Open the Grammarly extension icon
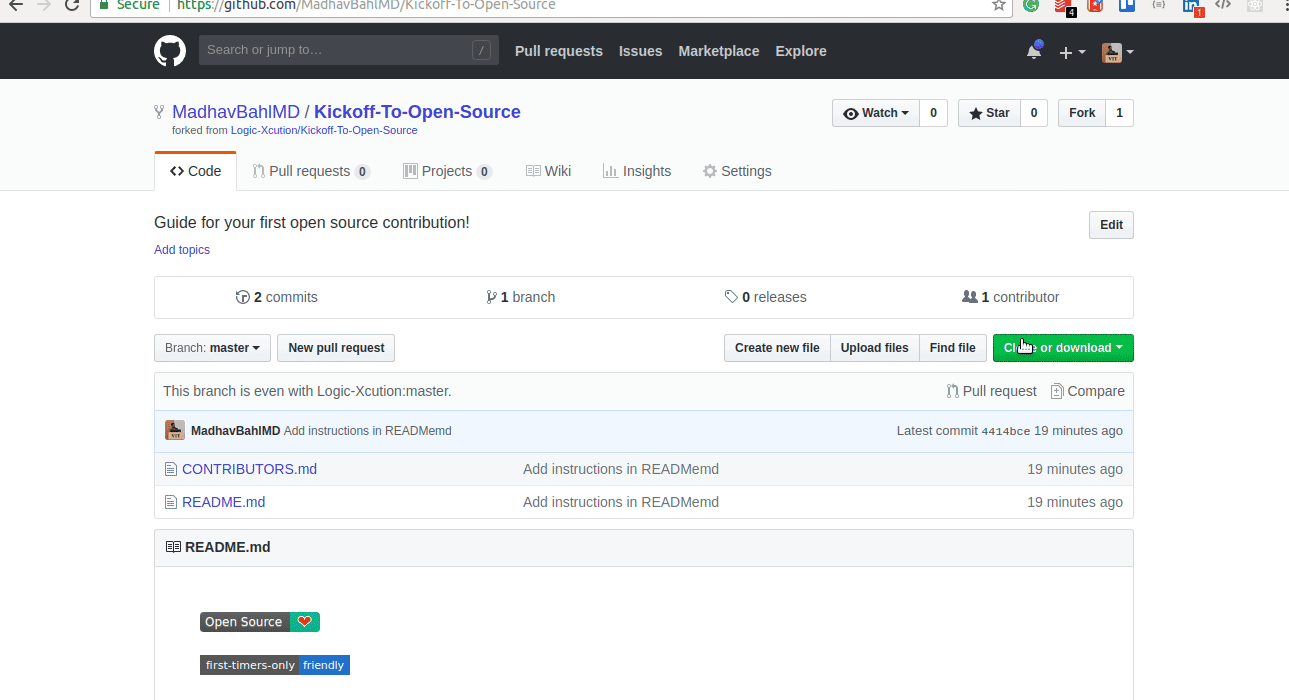The image size is (1289, 700). click(1031, 5)
